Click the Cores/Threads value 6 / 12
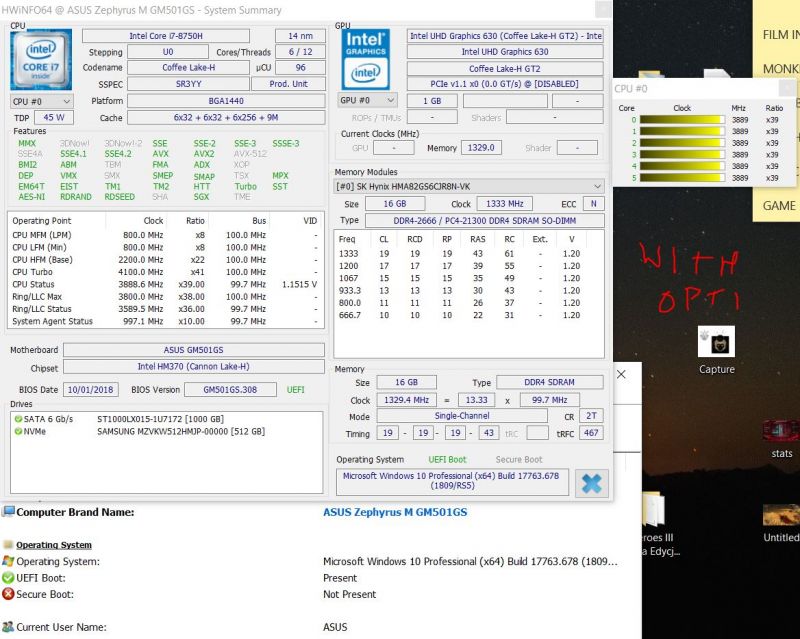The width and height of the screenshot is (800, 639). (300, 52)
